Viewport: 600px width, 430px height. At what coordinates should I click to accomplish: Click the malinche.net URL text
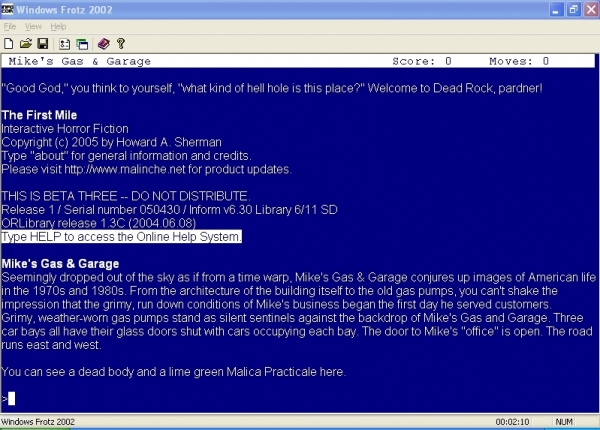click(x=125, y=169)
